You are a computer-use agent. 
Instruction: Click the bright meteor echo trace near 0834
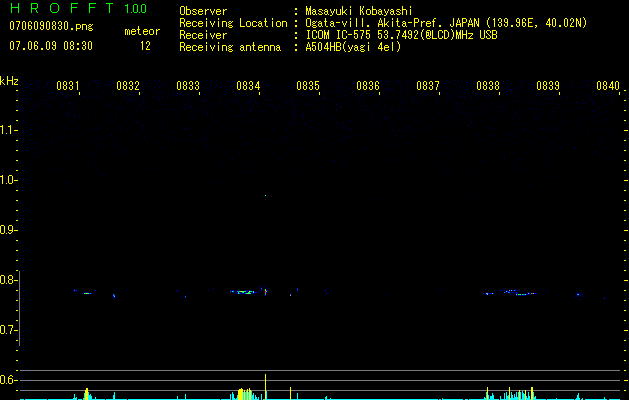pyautogui.click(x=243, y=292)
